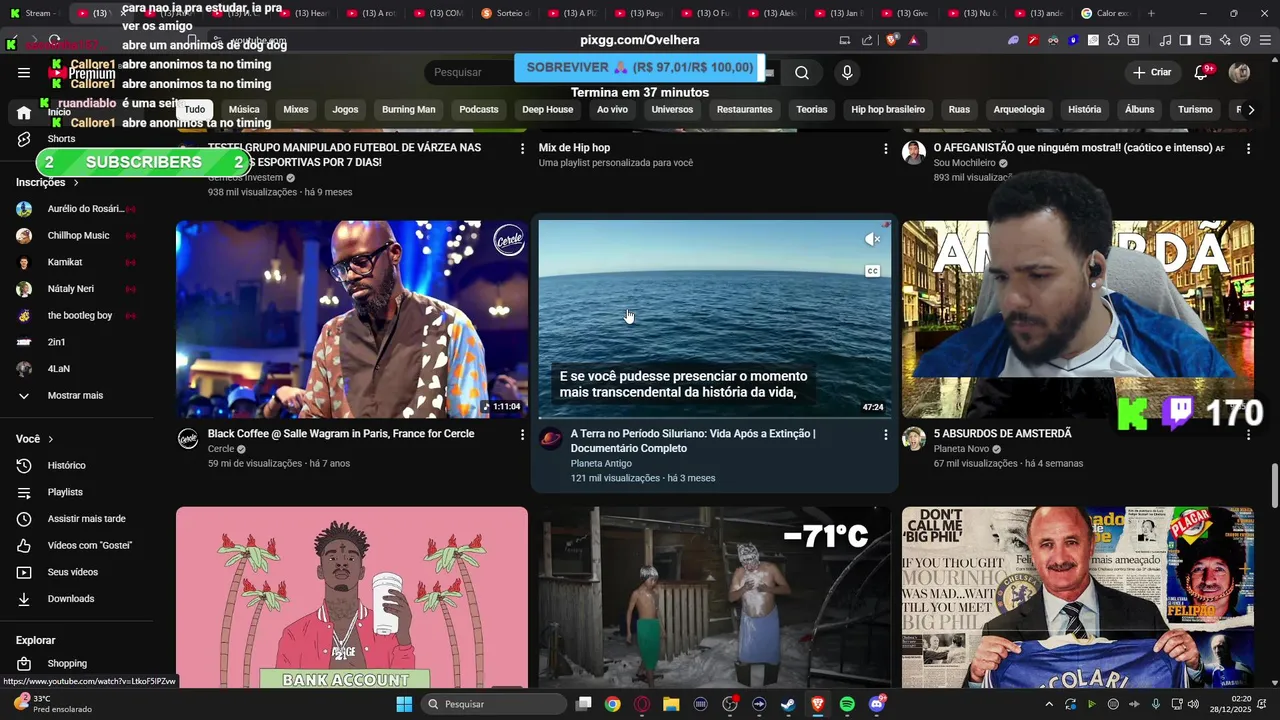Switch to the Calor exc browser tab
Screen dimensions: 1280x720
1106,13
